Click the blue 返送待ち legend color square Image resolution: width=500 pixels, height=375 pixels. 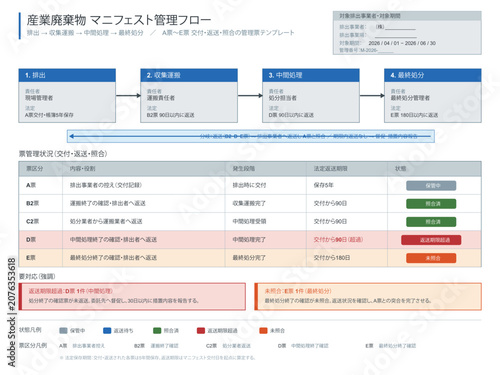point(107,331)
